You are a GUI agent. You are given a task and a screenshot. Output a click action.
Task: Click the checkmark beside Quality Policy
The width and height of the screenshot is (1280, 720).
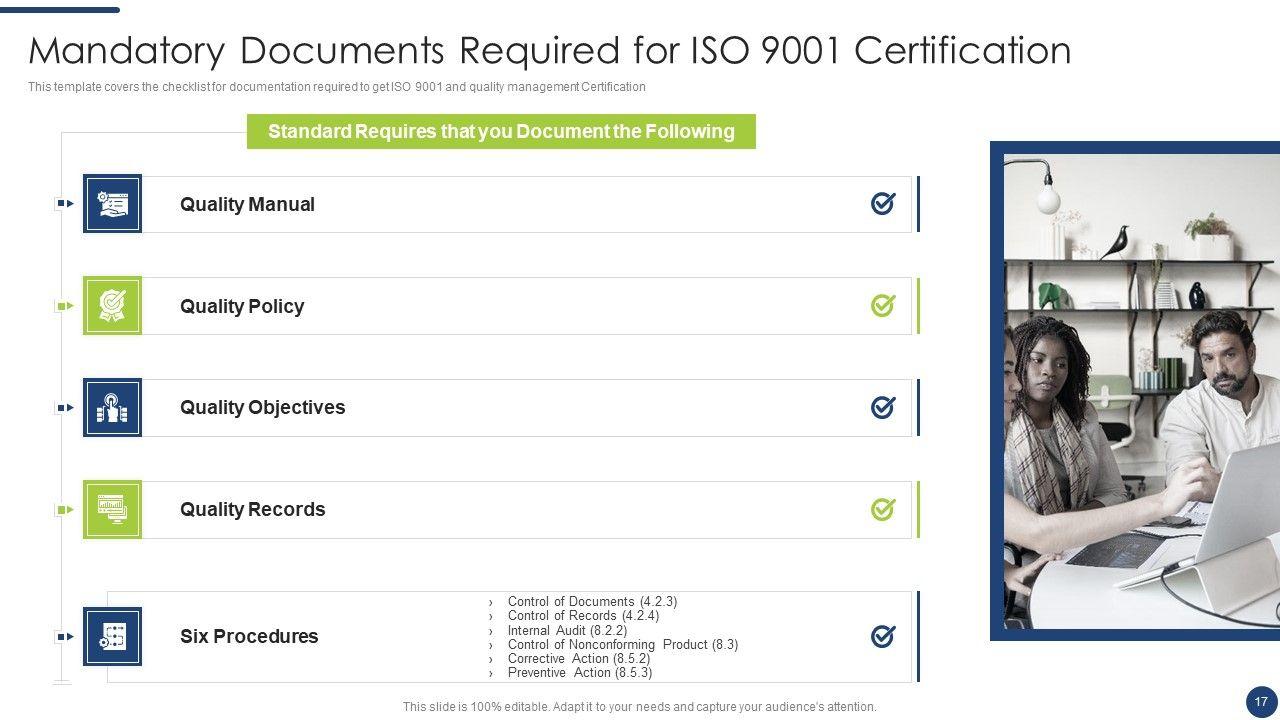click(x=883, y=305)
